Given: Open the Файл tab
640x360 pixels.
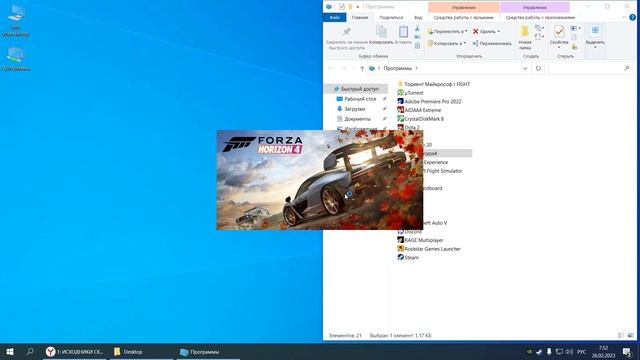Looking at the screenshot, I should click(335, 18).
